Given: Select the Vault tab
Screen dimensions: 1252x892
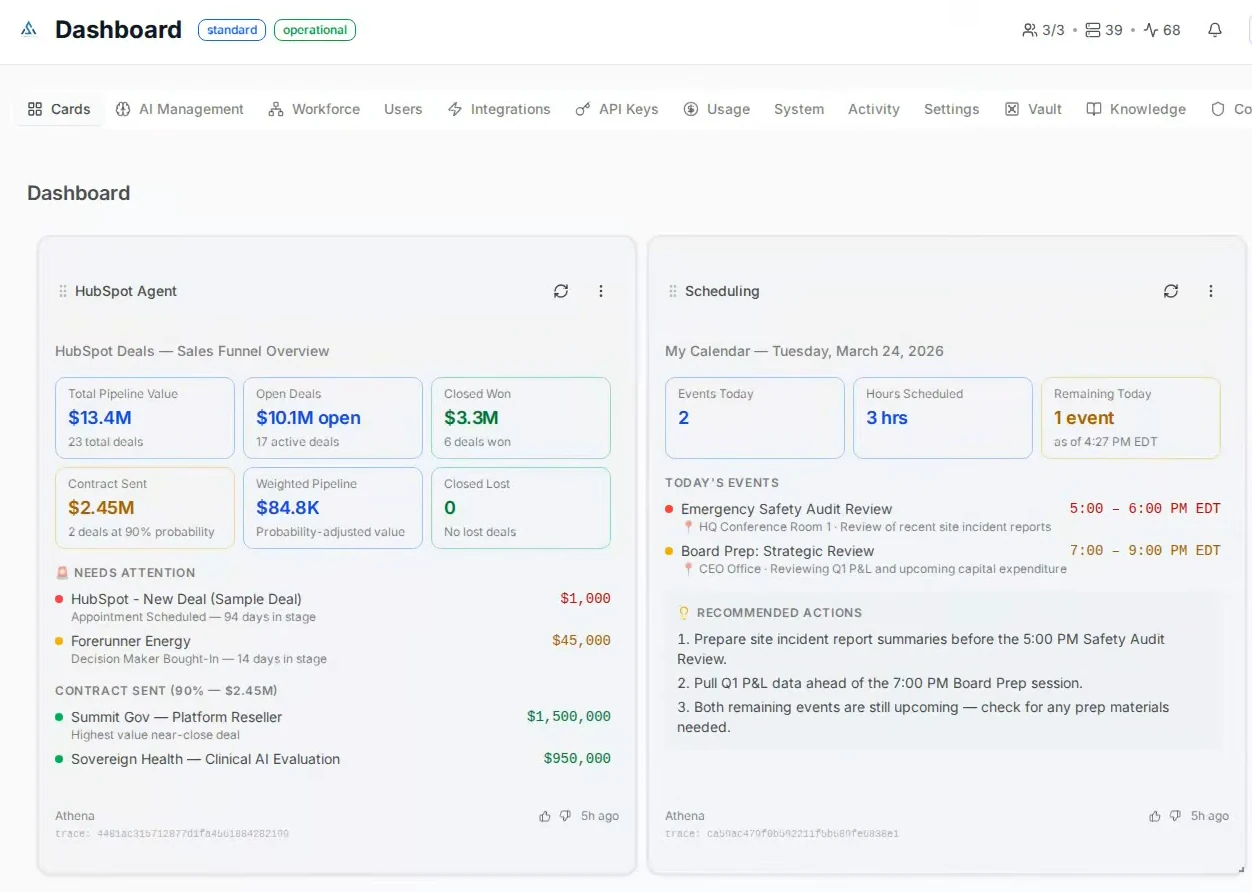Looking at the screenshot, I should (x=1034, y=109).
